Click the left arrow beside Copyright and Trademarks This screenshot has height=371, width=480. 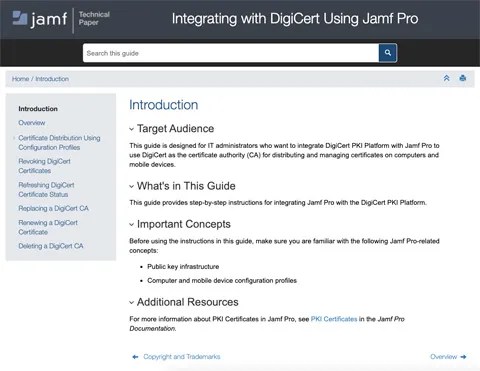pos(135,357)
